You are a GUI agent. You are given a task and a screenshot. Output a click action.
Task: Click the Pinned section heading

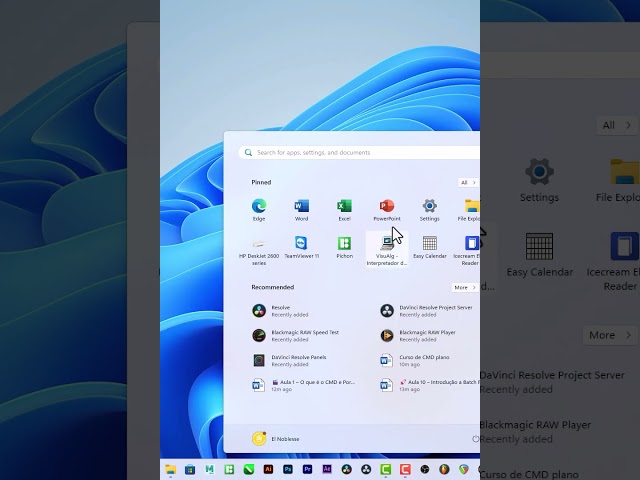tap(261, 182)
